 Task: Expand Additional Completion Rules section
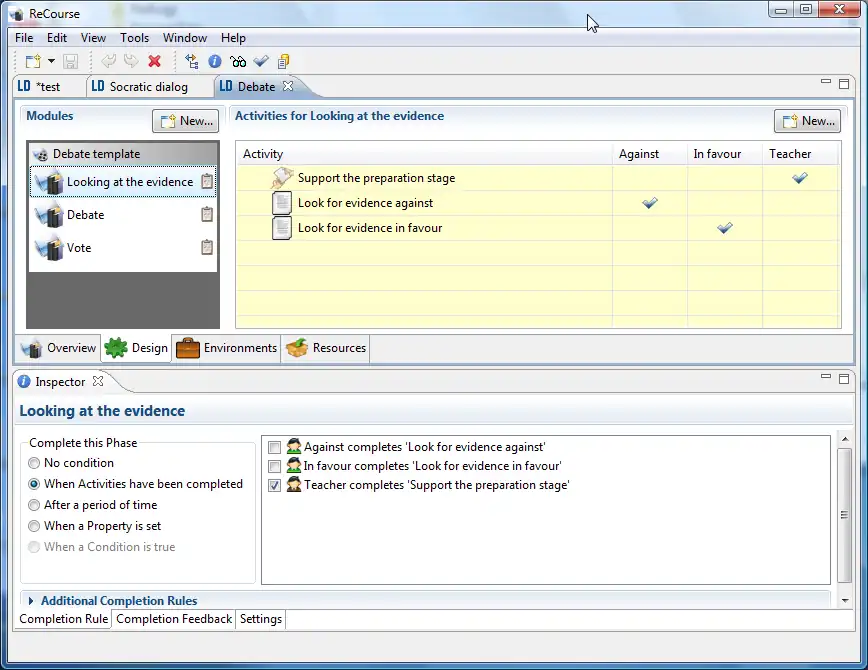[x=31, y=601]
